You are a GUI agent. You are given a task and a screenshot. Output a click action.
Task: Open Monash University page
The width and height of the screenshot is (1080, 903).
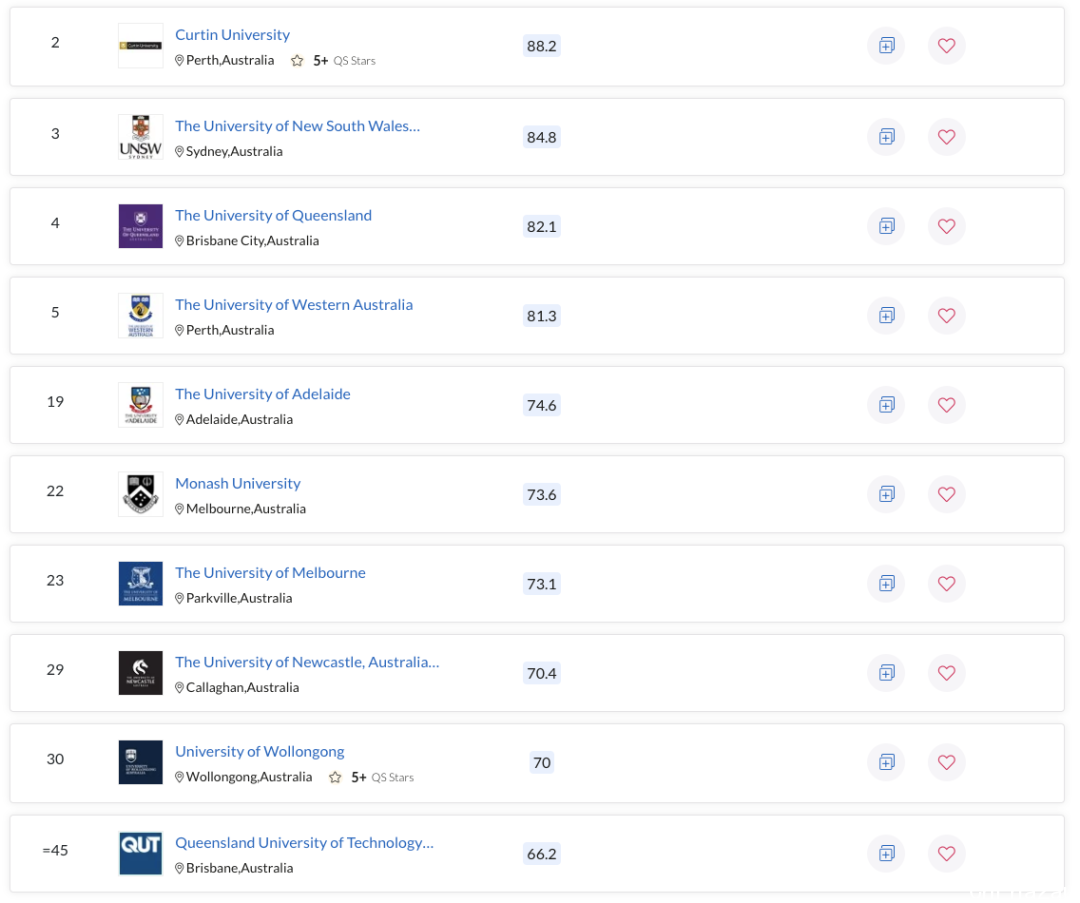pos(238,484)
